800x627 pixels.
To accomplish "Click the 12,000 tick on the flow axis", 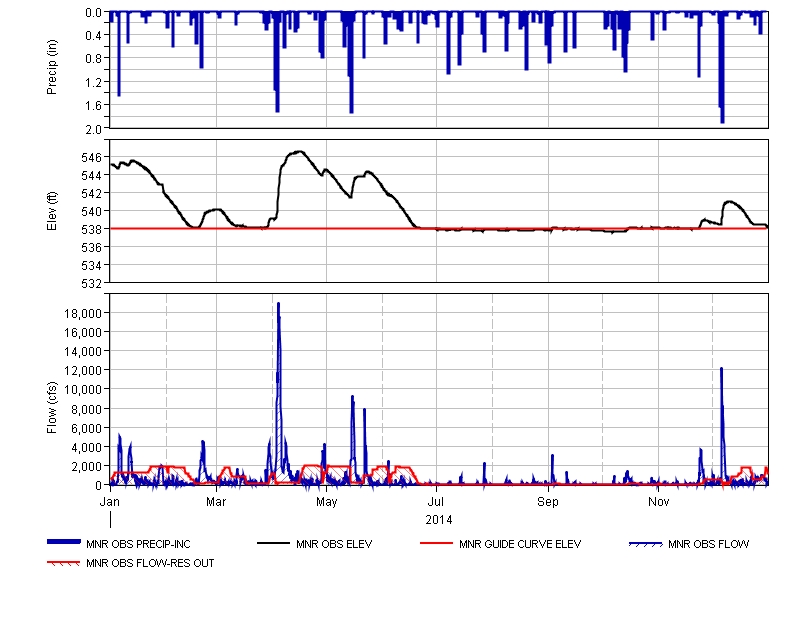I will coord(83,371).
